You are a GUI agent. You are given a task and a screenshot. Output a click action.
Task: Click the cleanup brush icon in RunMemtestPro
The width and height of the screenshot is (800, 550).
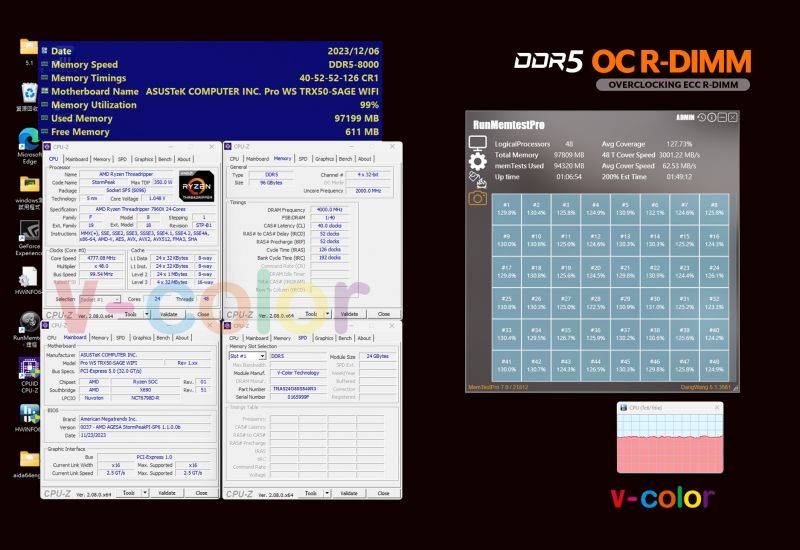pyautogui.click(x=477, y=180)
